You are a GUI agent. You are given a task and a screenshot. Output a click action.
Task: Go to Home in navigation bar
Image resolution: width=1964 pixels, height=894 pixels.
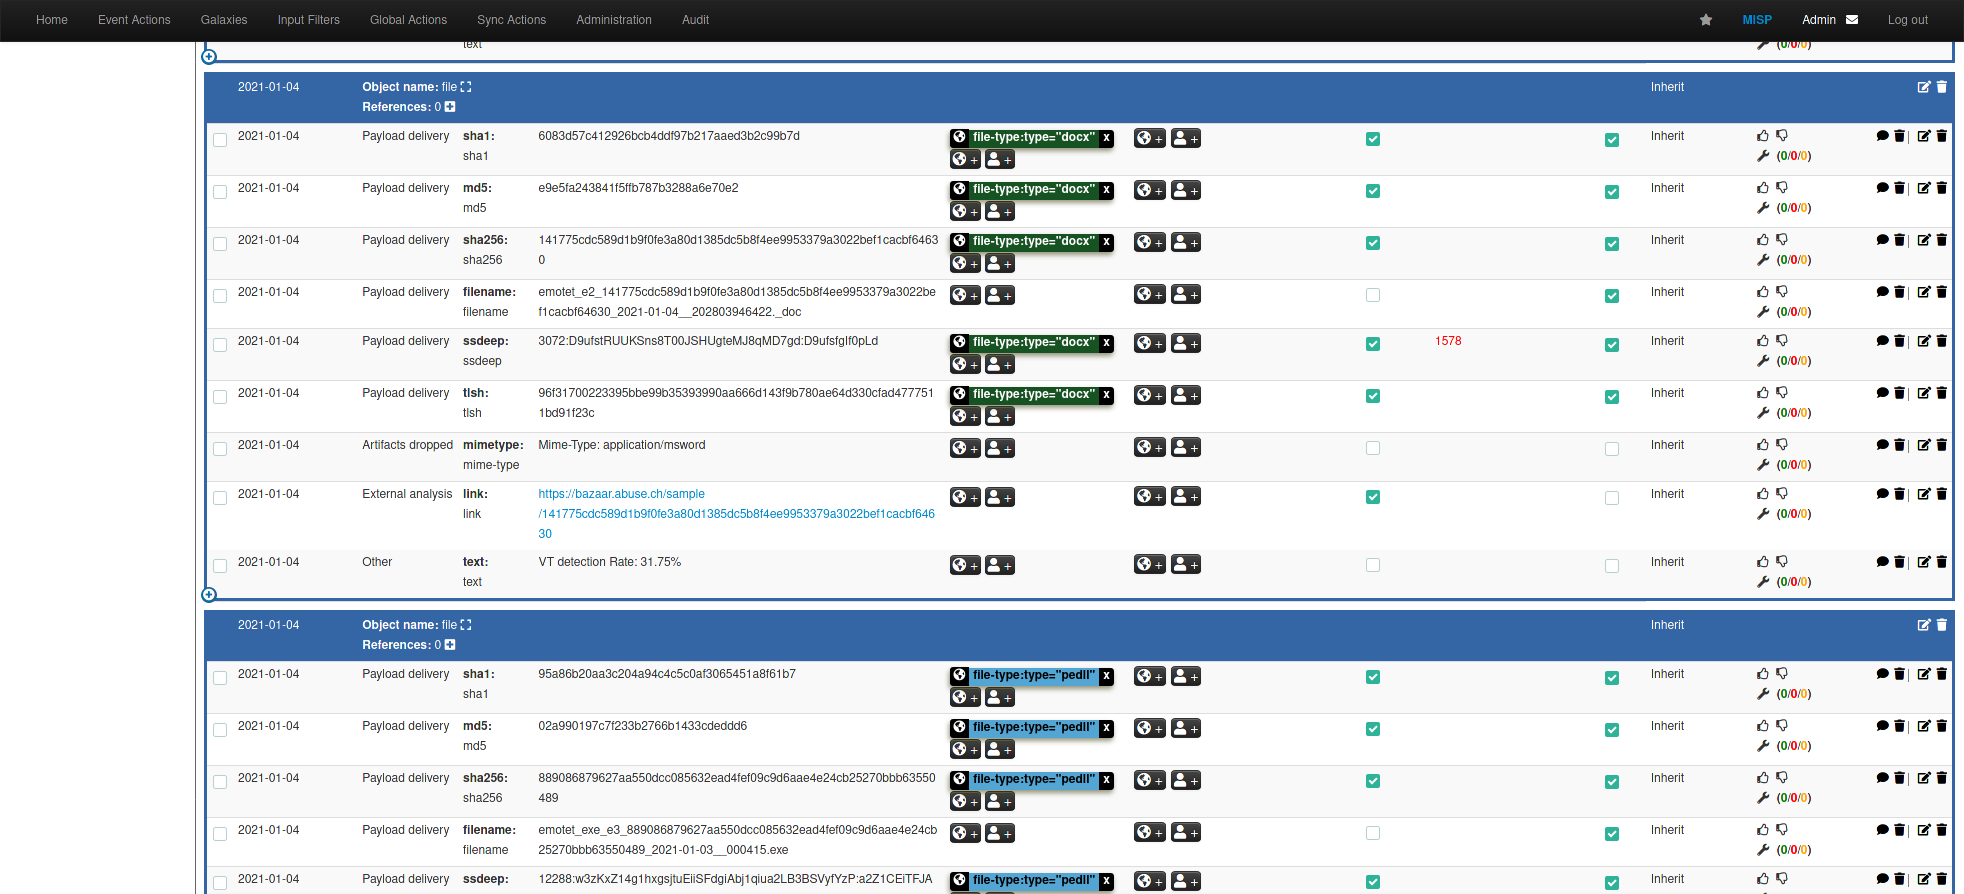pyautogui.click(x=52, y=20)
